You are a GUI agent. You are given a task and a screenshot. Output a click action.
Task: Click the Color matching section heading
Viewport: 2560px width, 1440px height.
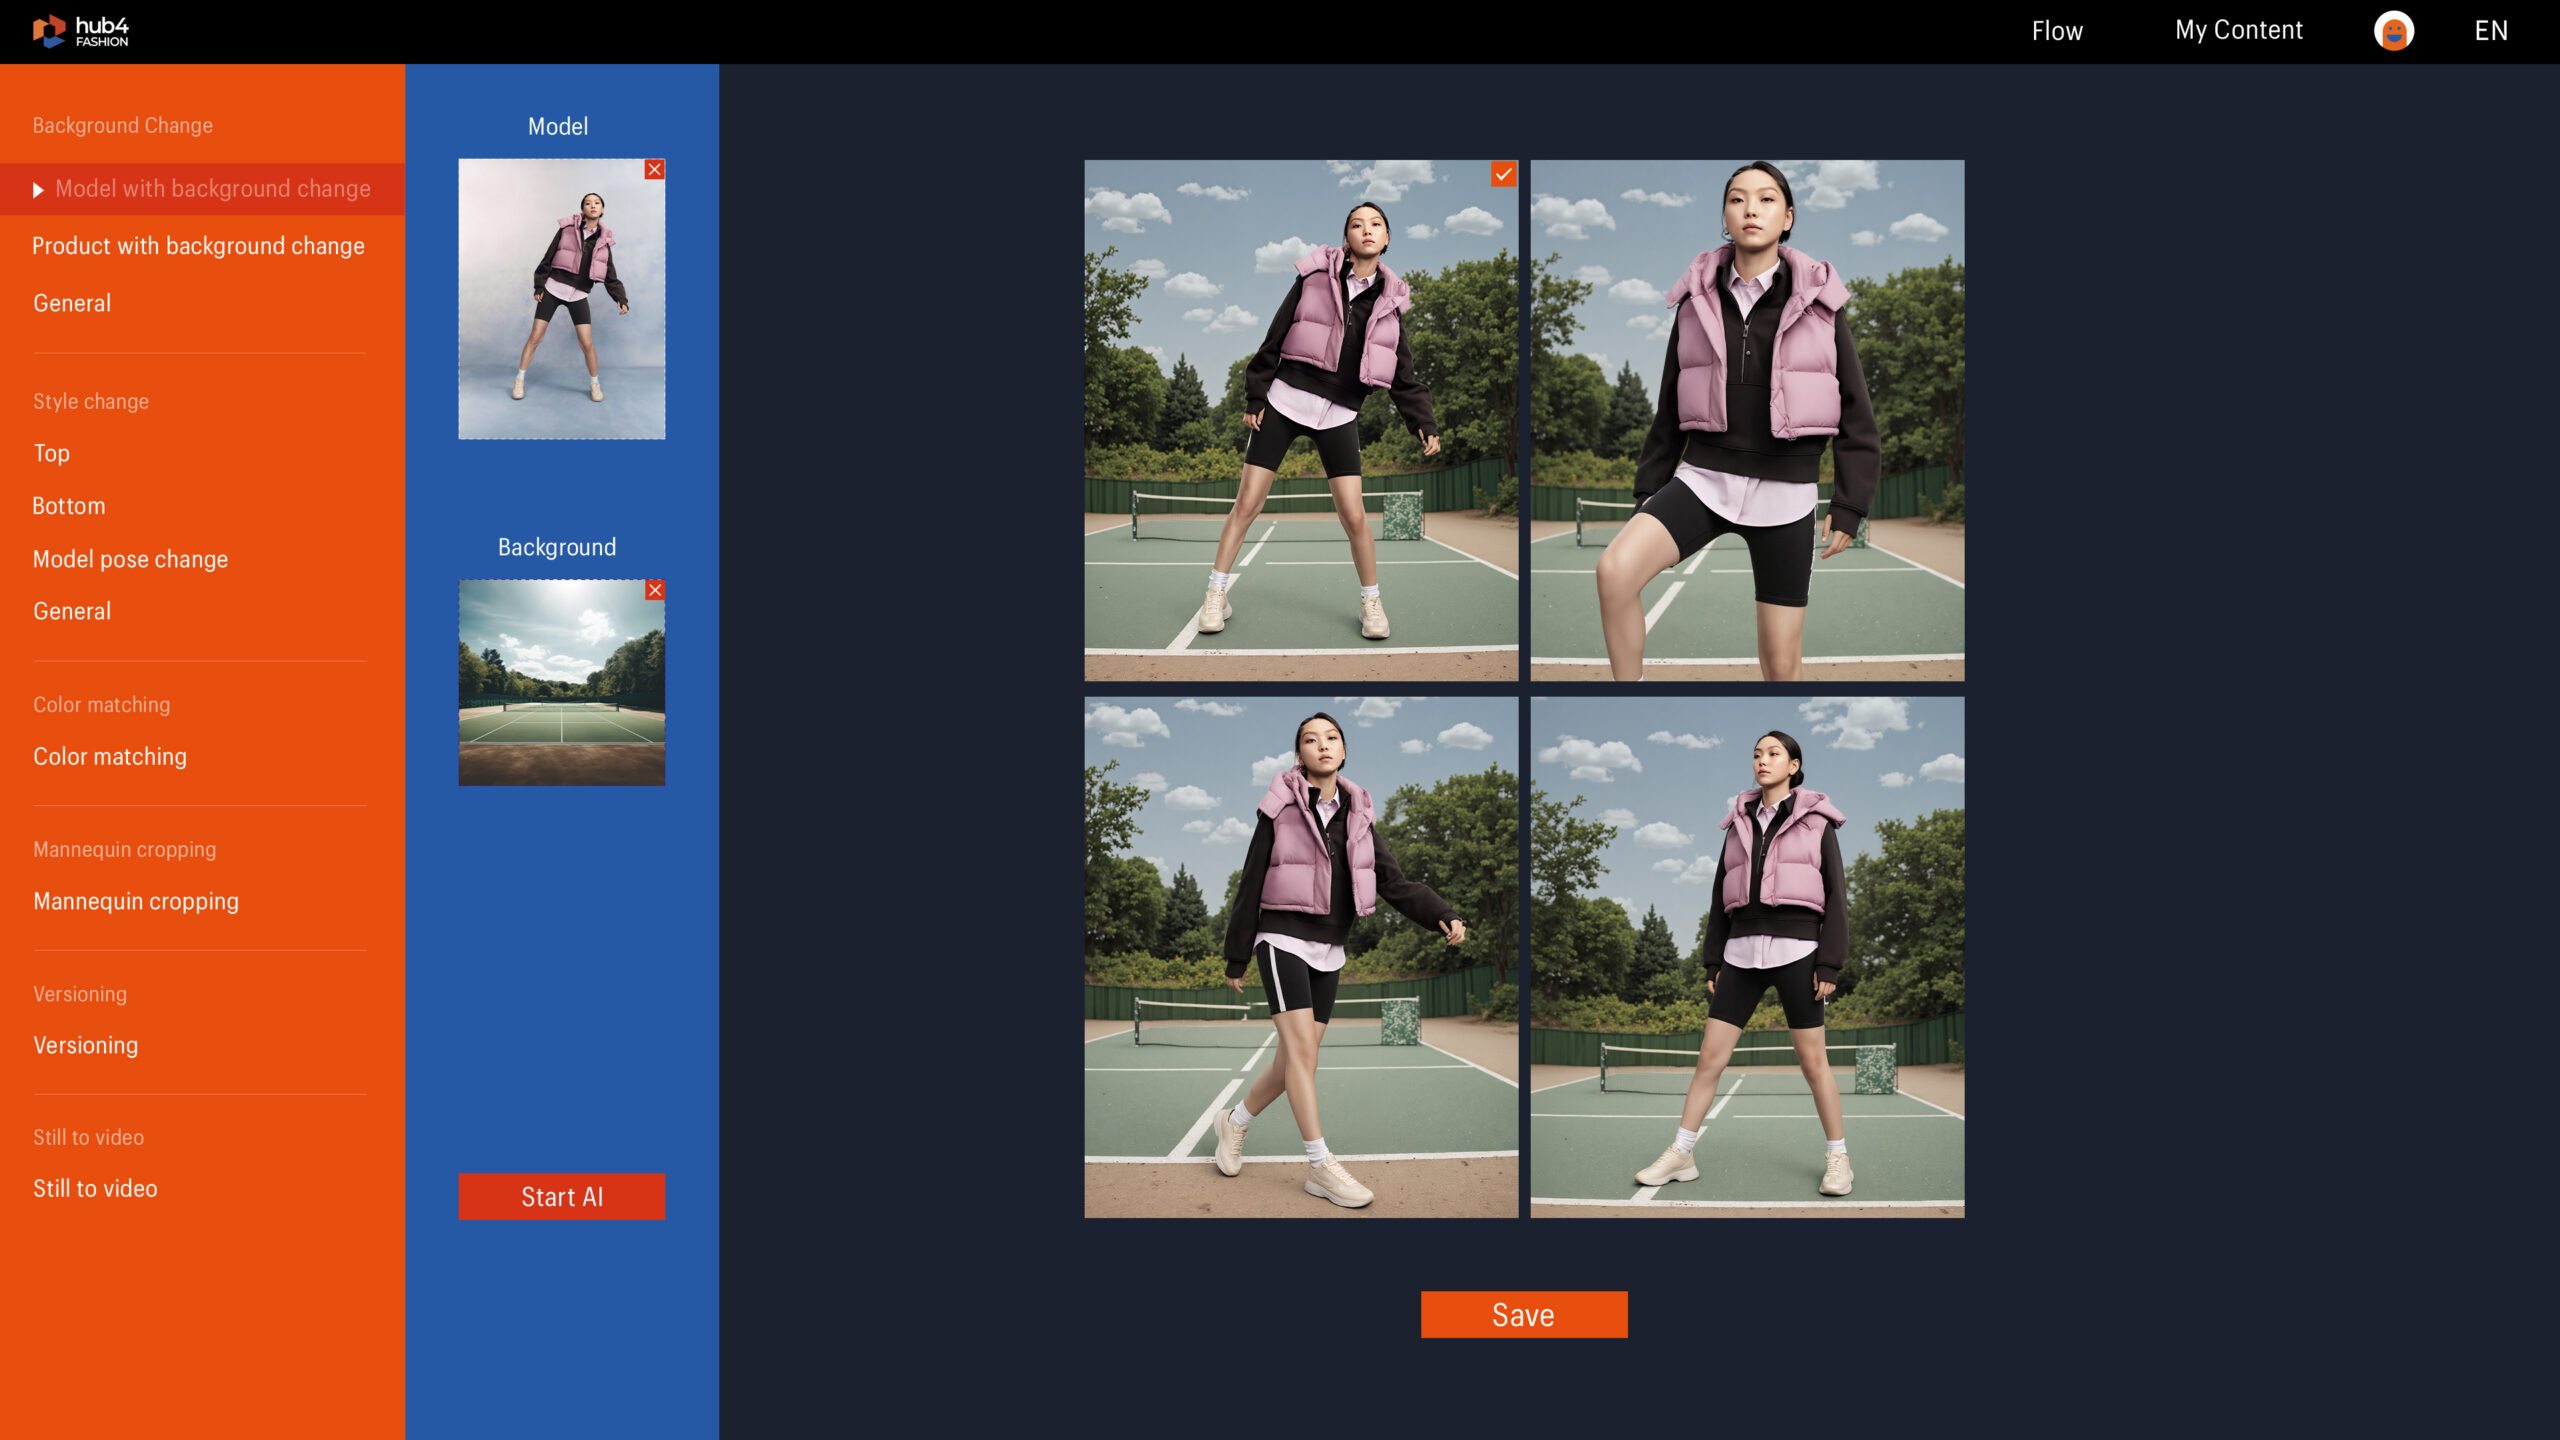(x=102, y=705)
